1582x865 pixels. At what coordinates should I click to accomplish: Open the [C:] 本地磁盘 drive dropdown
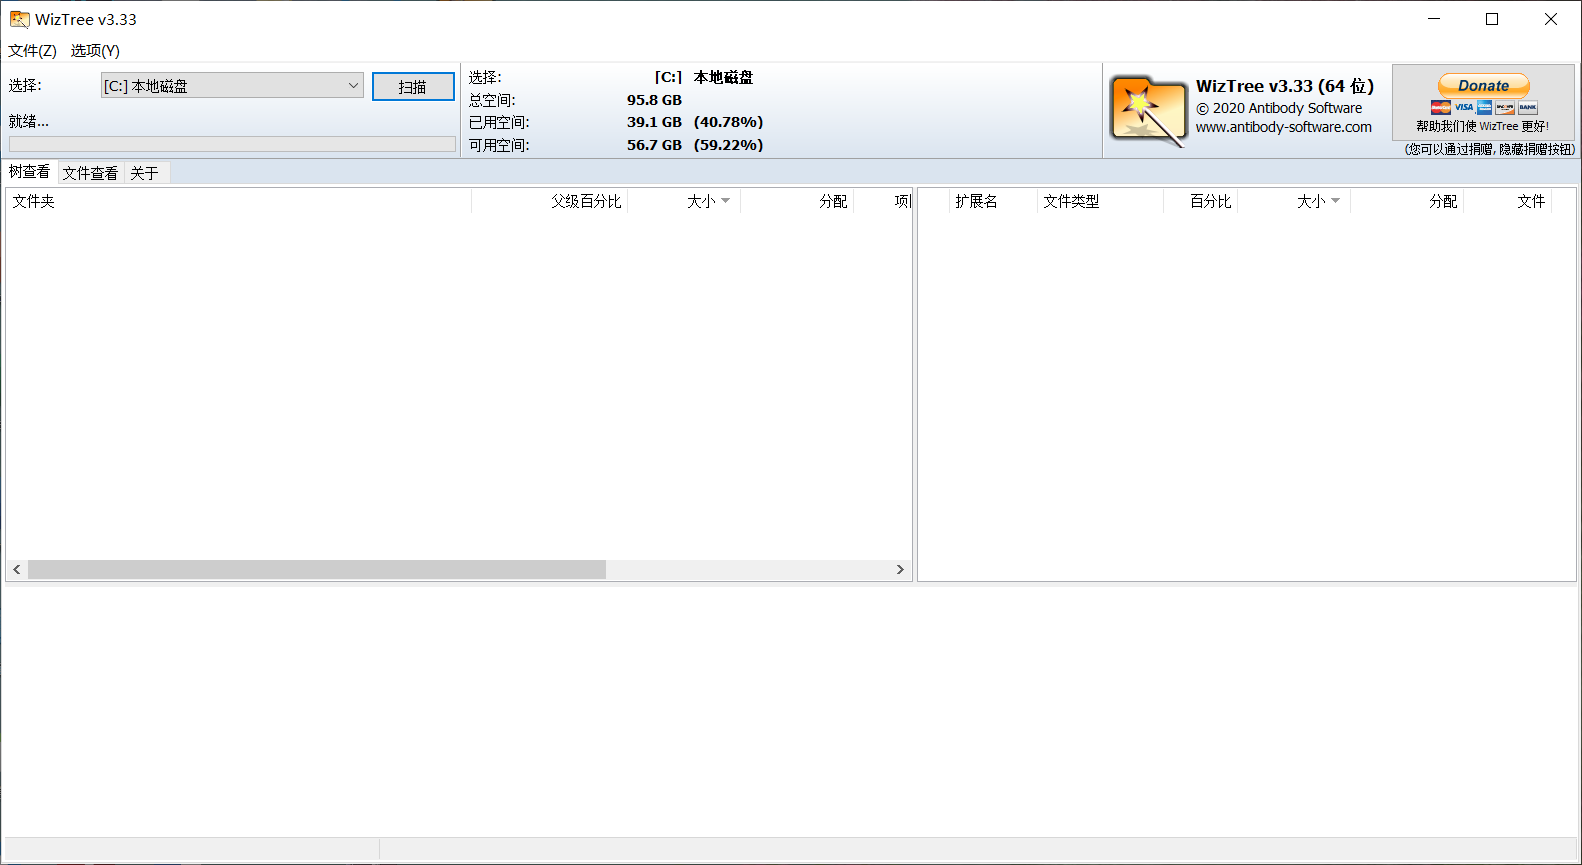[x=232, y=86]
